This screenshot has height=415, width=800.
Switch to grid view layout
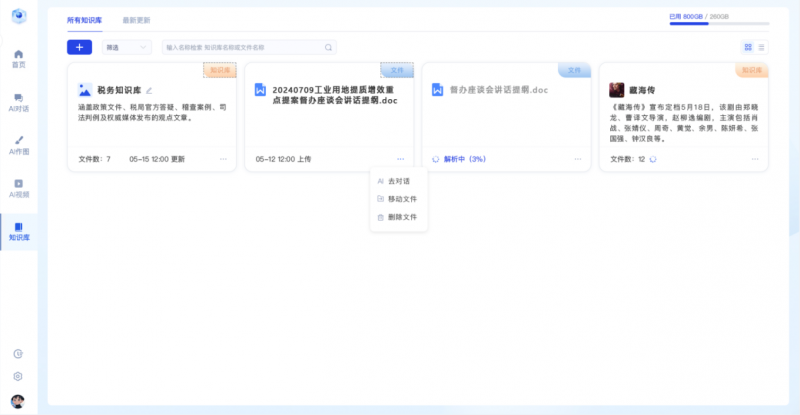748,47
